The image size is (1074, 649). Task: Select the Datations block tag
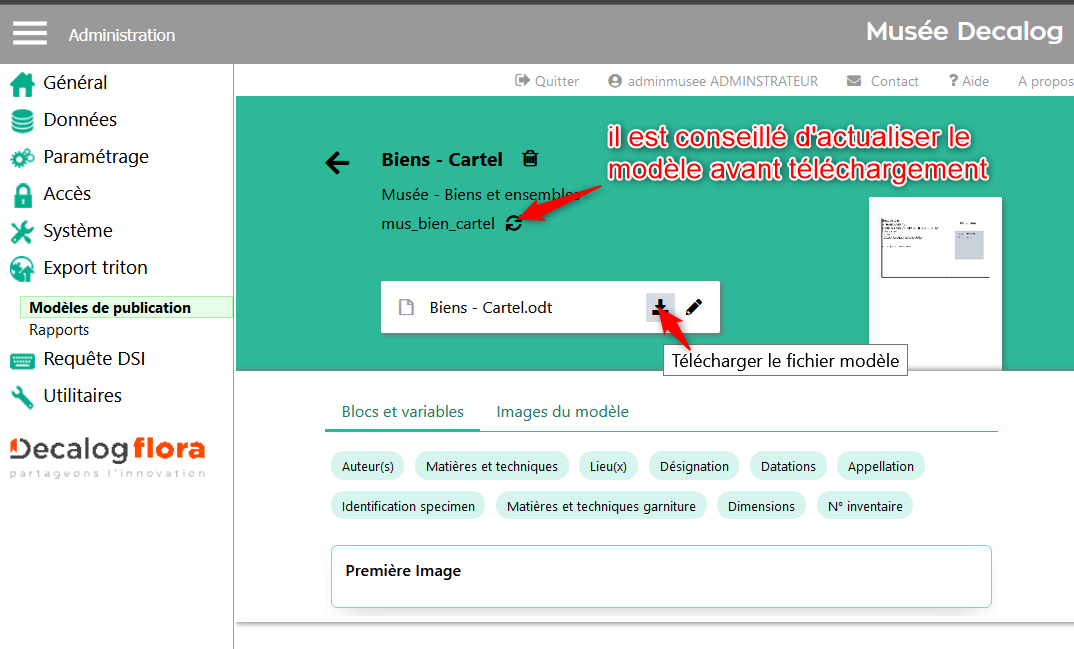(788, 466)
